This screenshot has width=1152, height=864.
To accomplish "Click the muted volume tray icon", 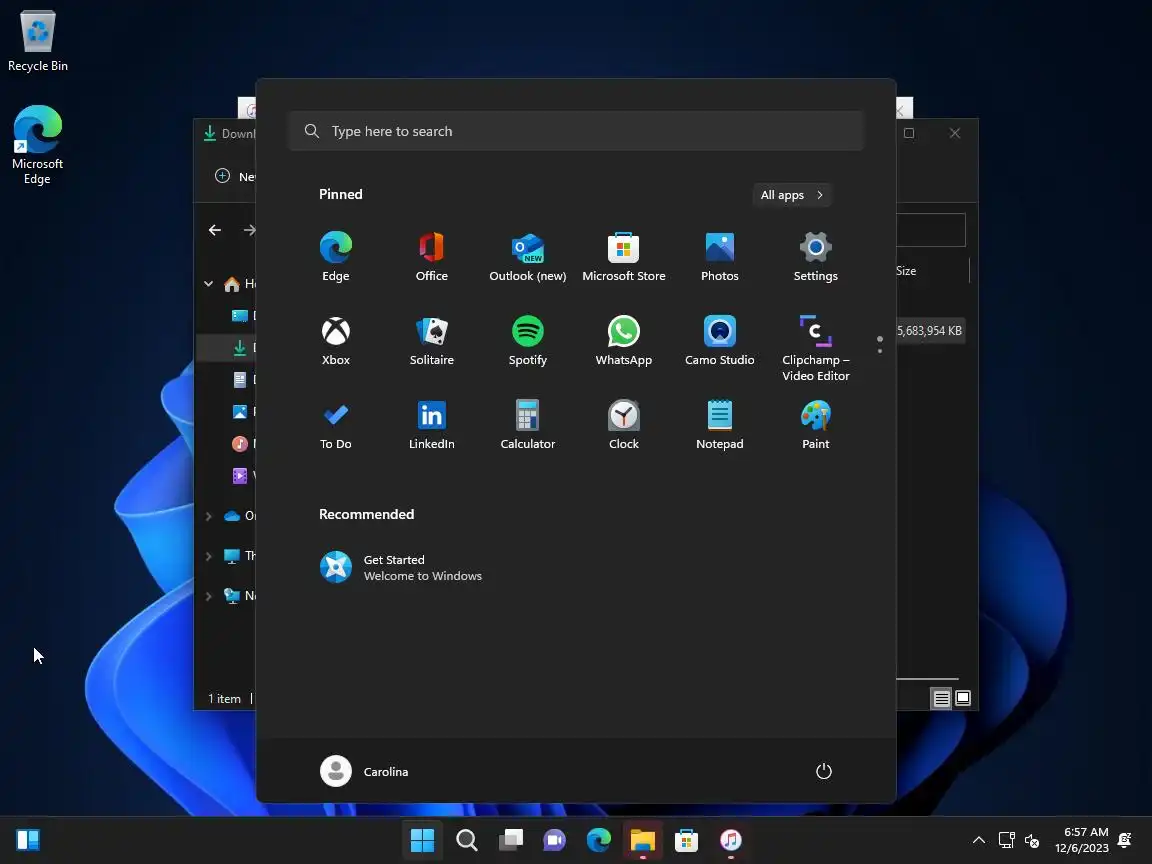I will pos(1032,840).
